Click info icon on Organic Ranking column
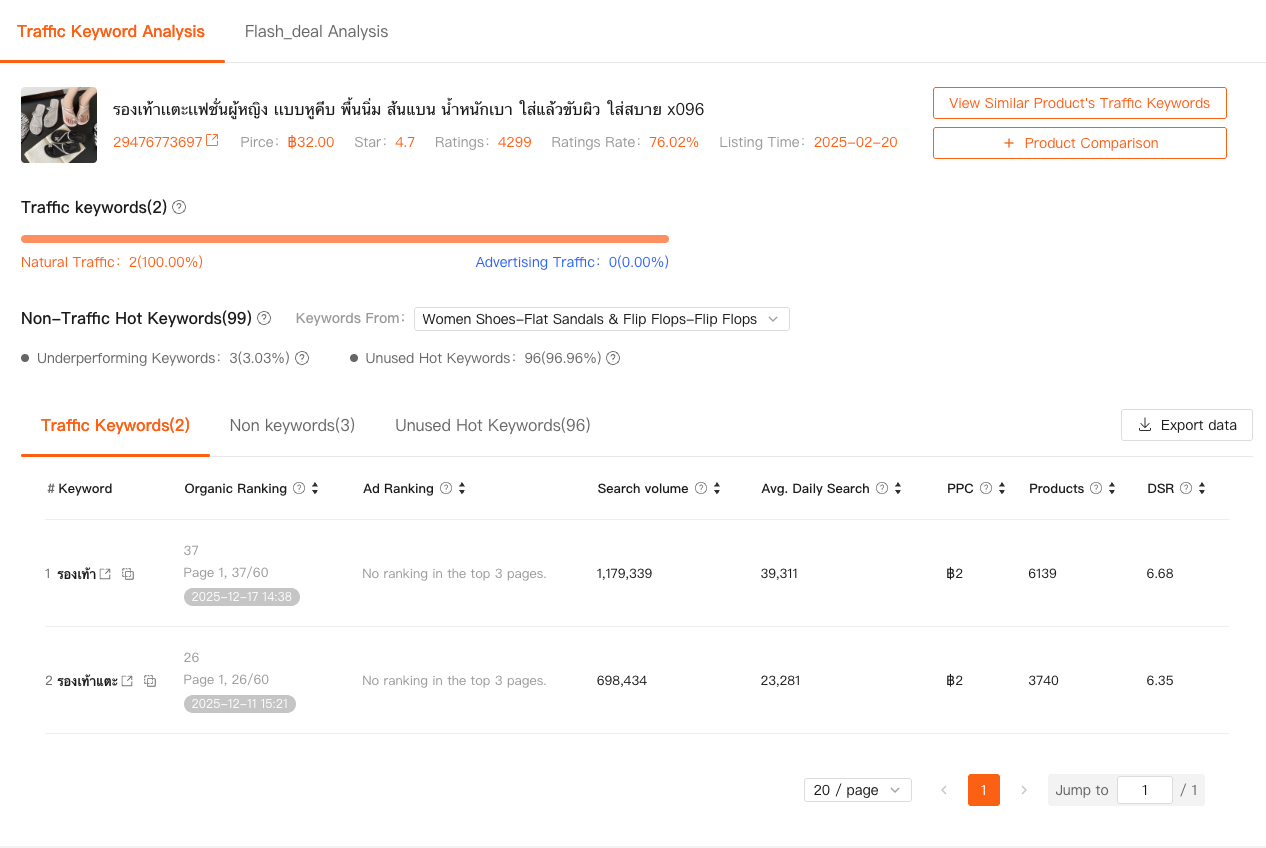 pyautogui.click(x=298, y=488)
